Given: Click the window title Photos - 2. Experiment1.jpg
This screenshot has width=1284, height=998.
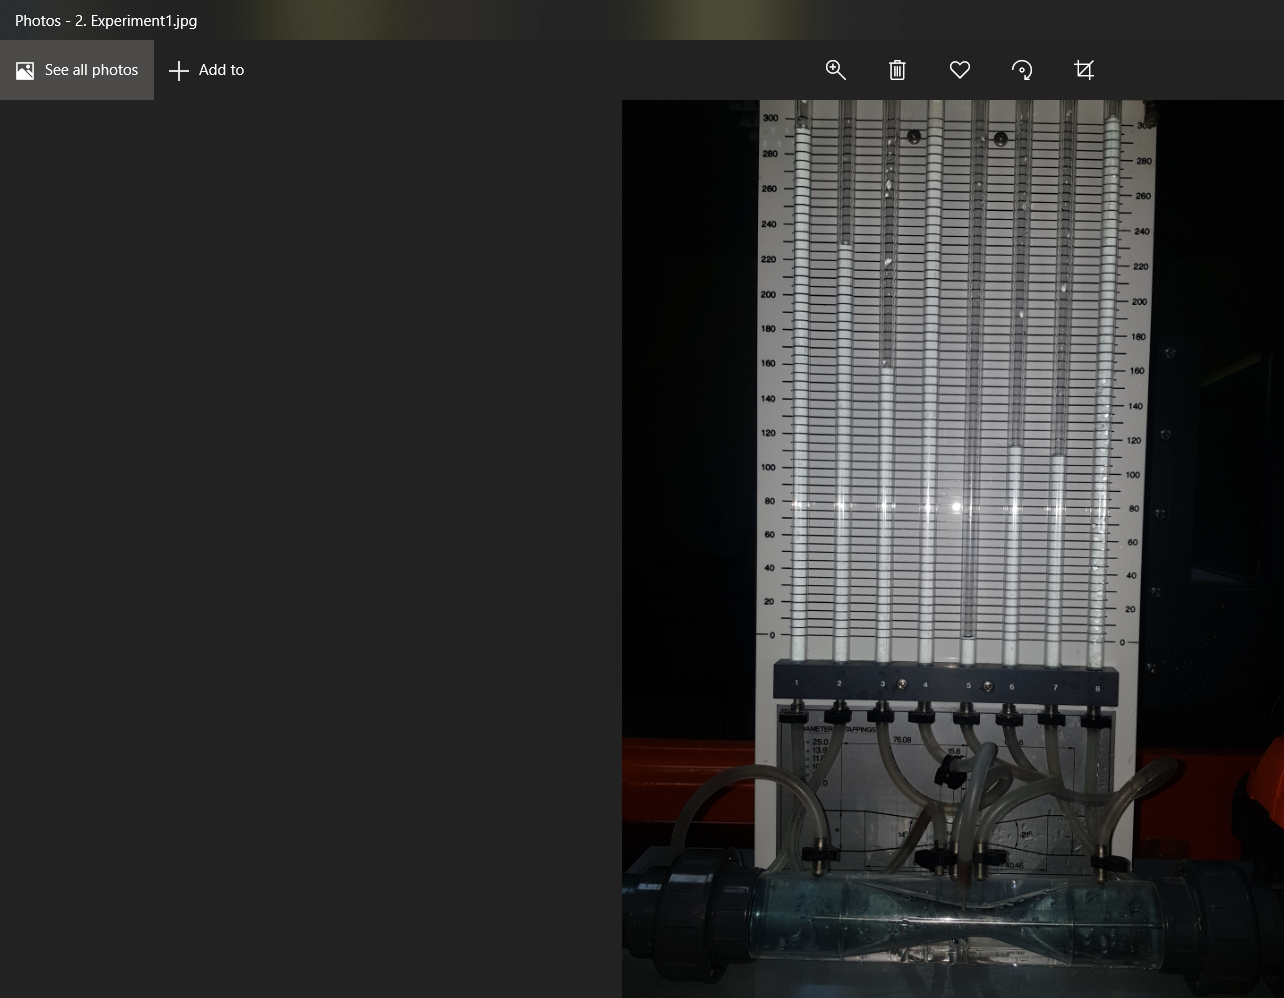Looking at the screenshot, I should [106, 20].
